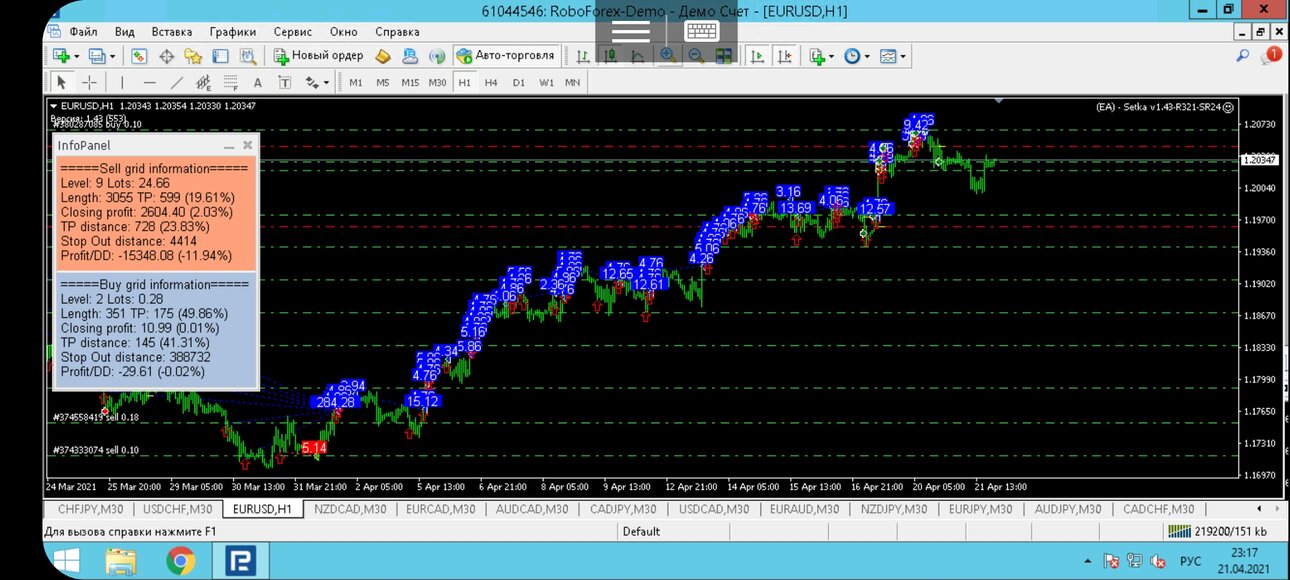The width and height of the screenshot is (1290, 580).
Task: Switch chart timeframe to H4
Action: [x=491, y=83]
